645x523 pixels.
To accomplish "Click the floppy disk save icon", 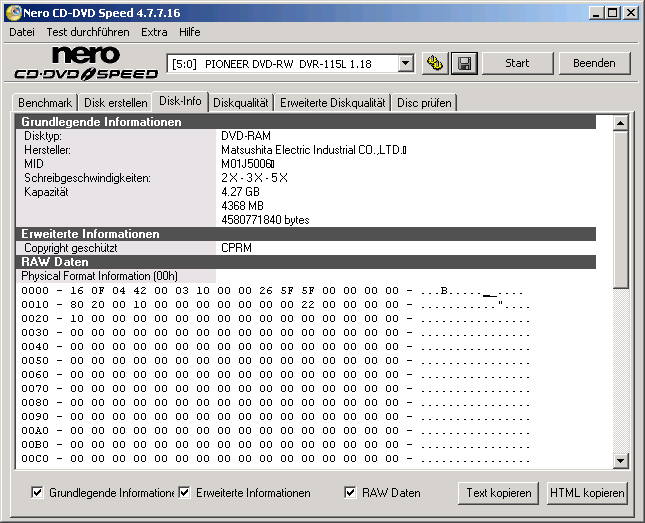I will pyautogui.click(x=464, y=63).
